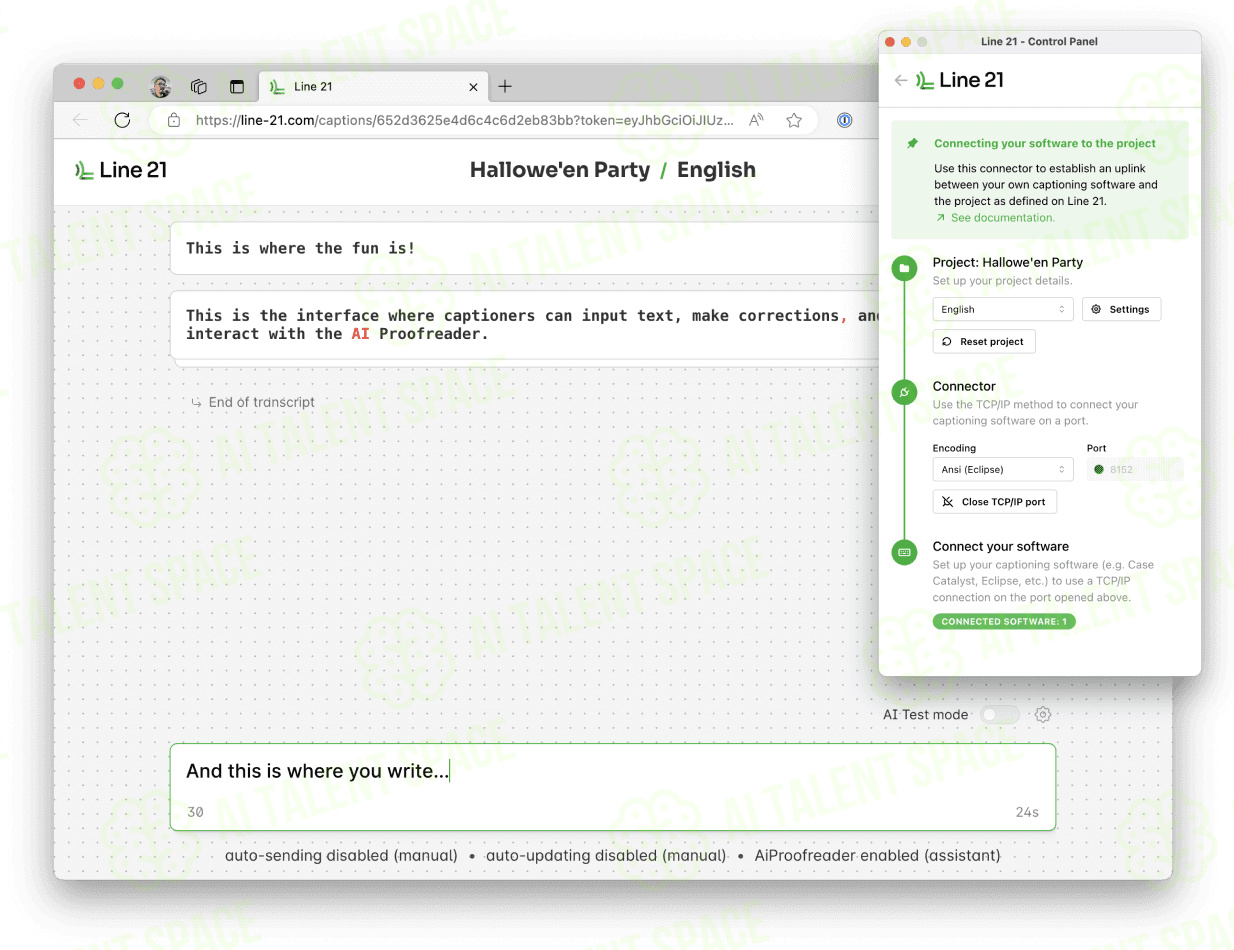
Task: Click the red AI highlighted word
Action: (360, 334)
